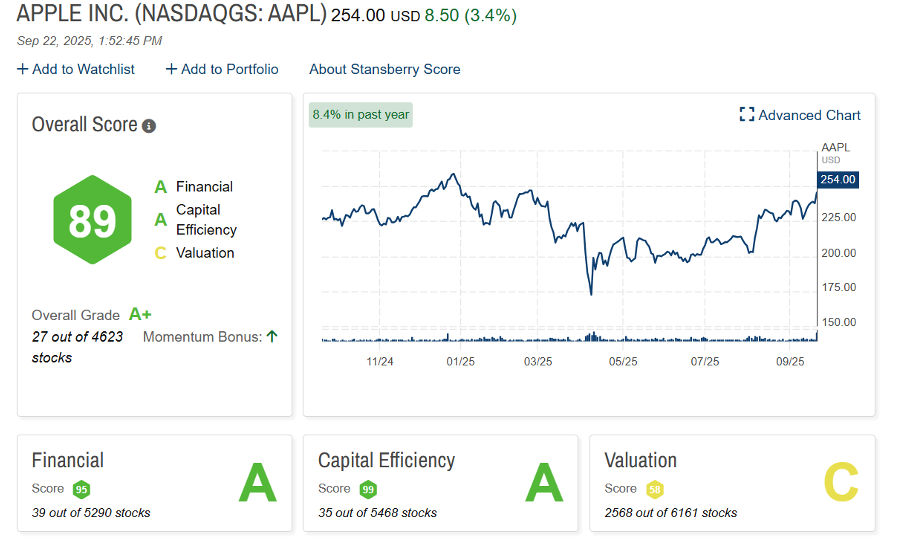900x556 pixels.
Task: Click the Financial score 95 hexagon
Action: pos(81,489)
